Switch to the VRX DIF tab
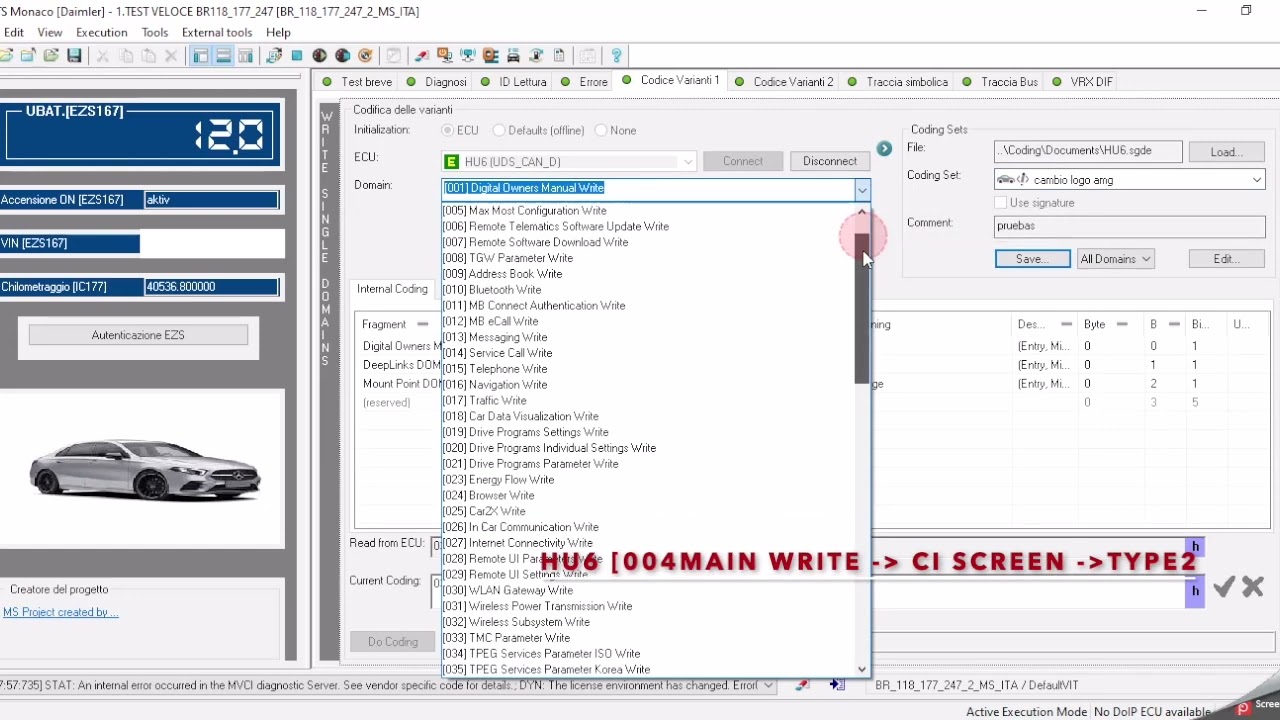The image size is (1280, 720). [1082, 82]
